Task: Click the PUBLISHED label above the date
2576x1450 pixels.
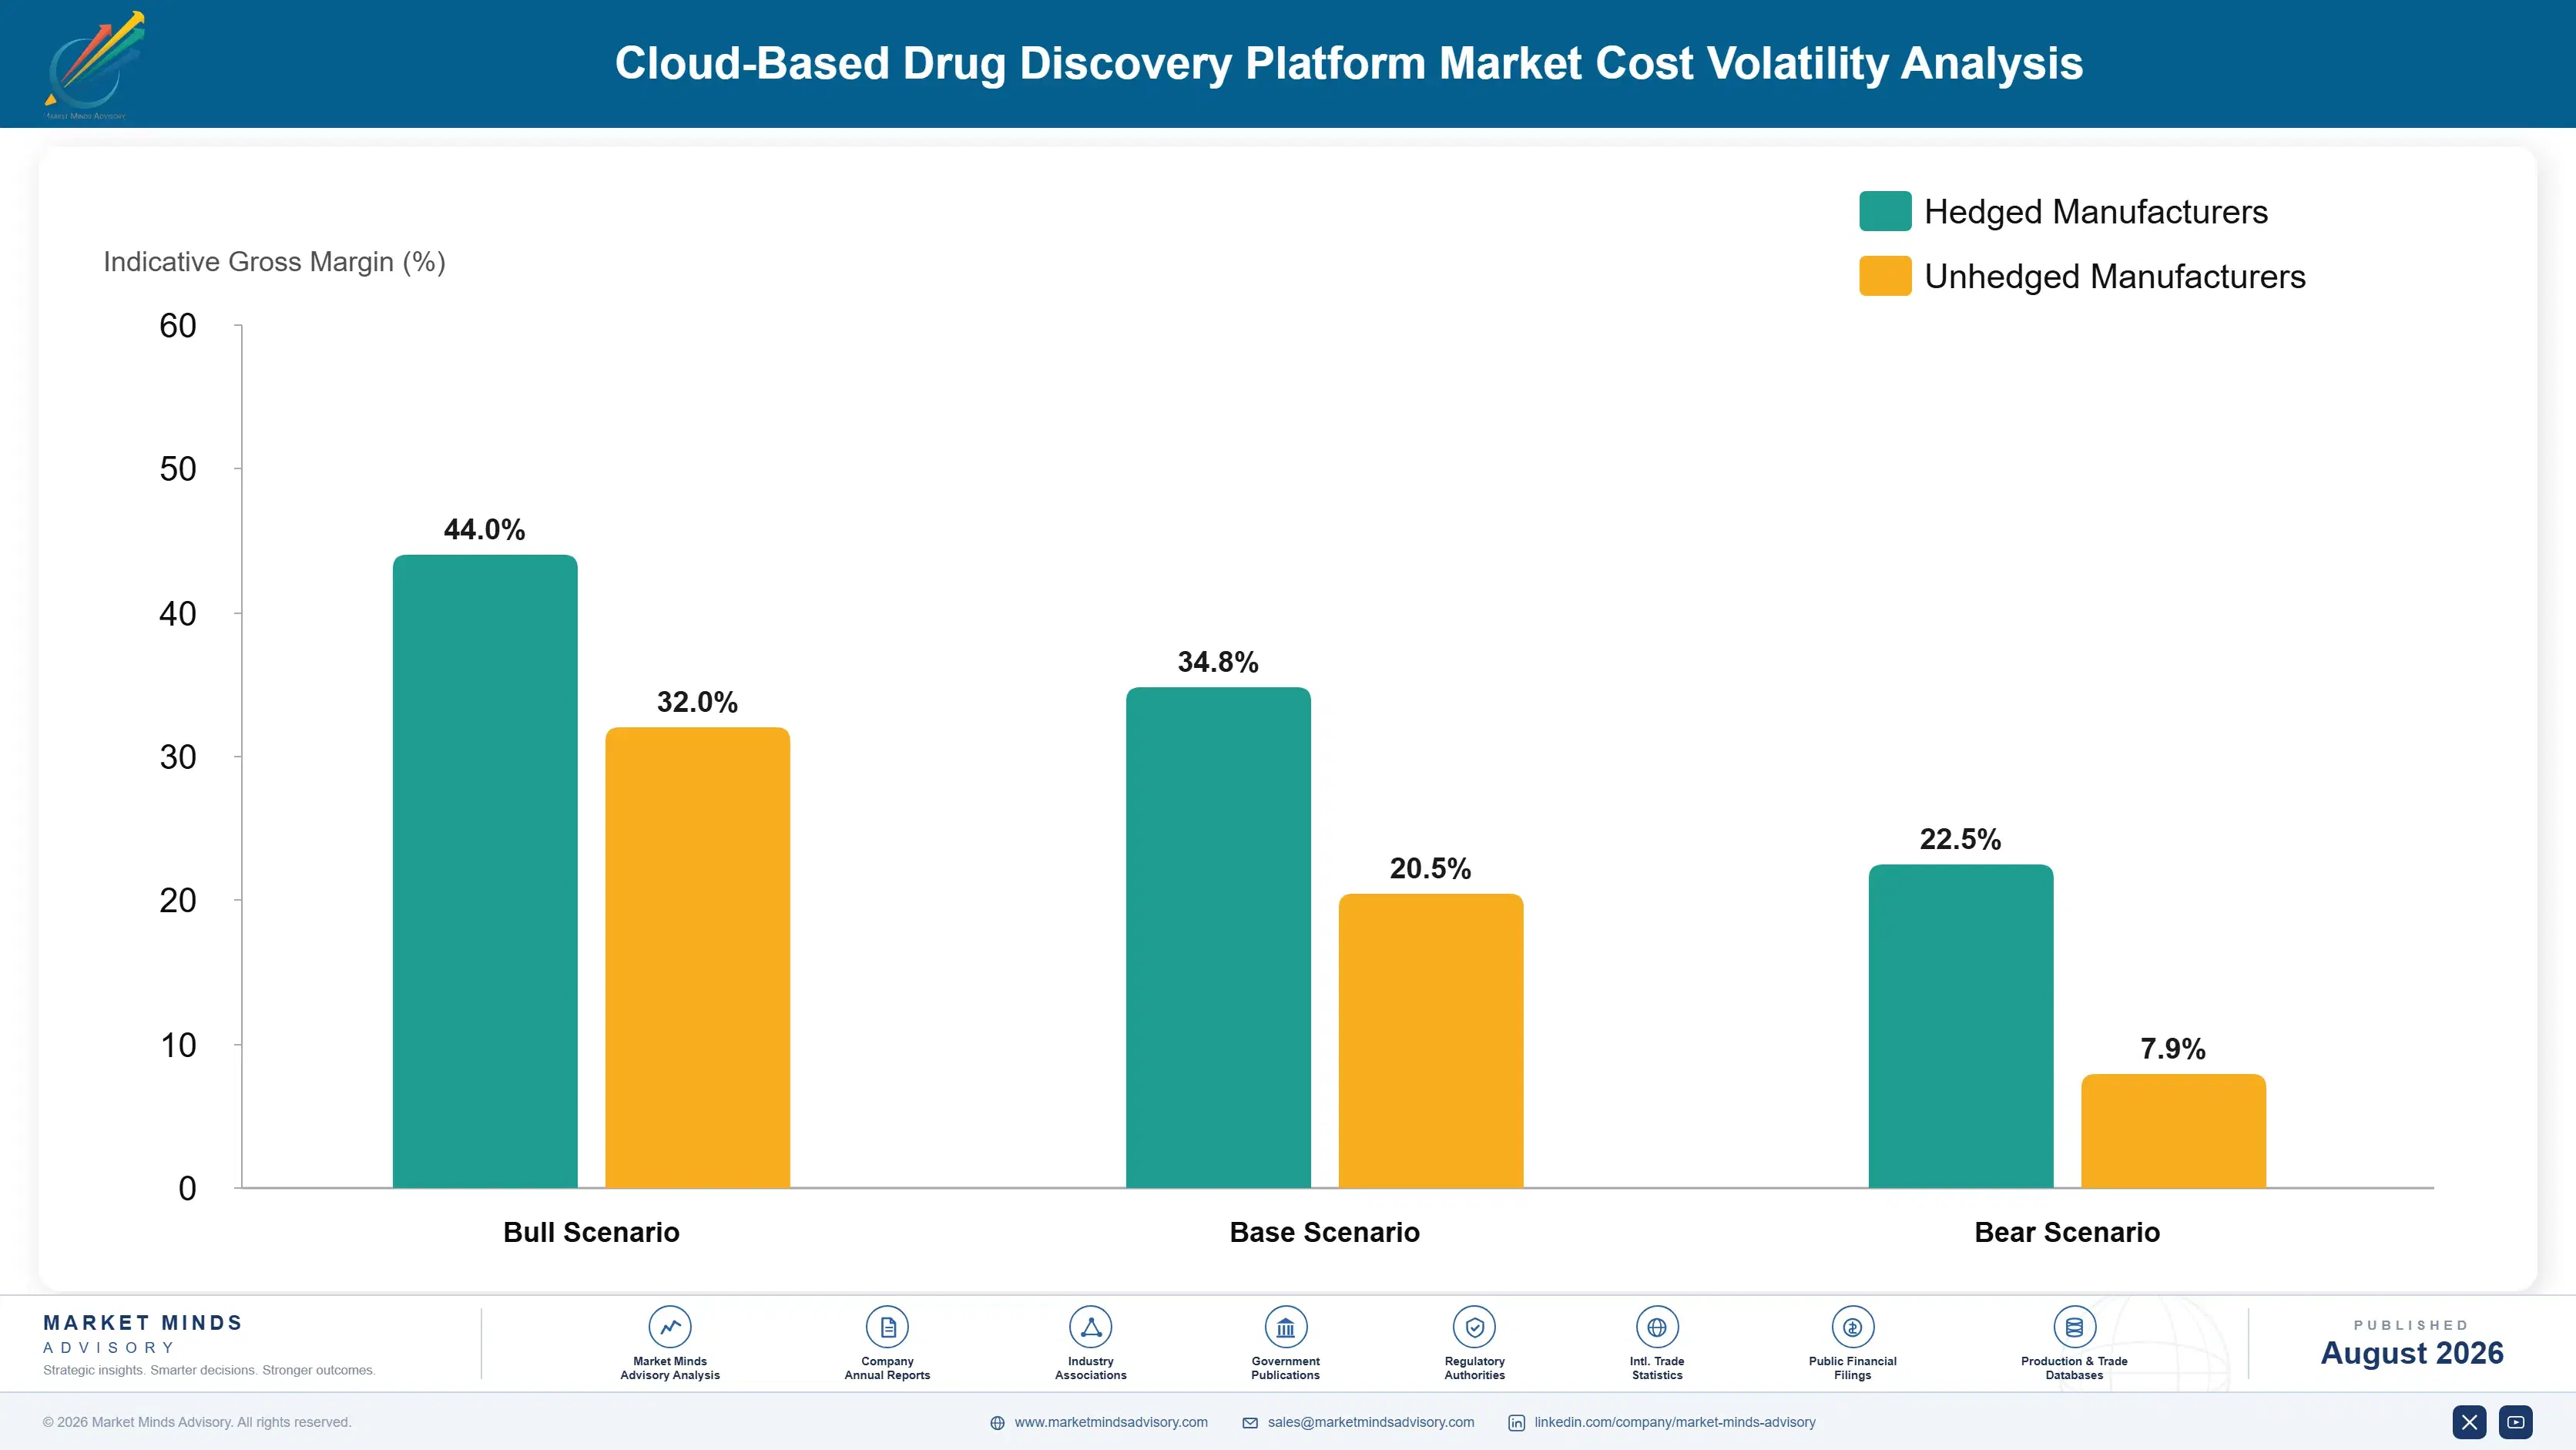Action: (x=2411, y=1325)
